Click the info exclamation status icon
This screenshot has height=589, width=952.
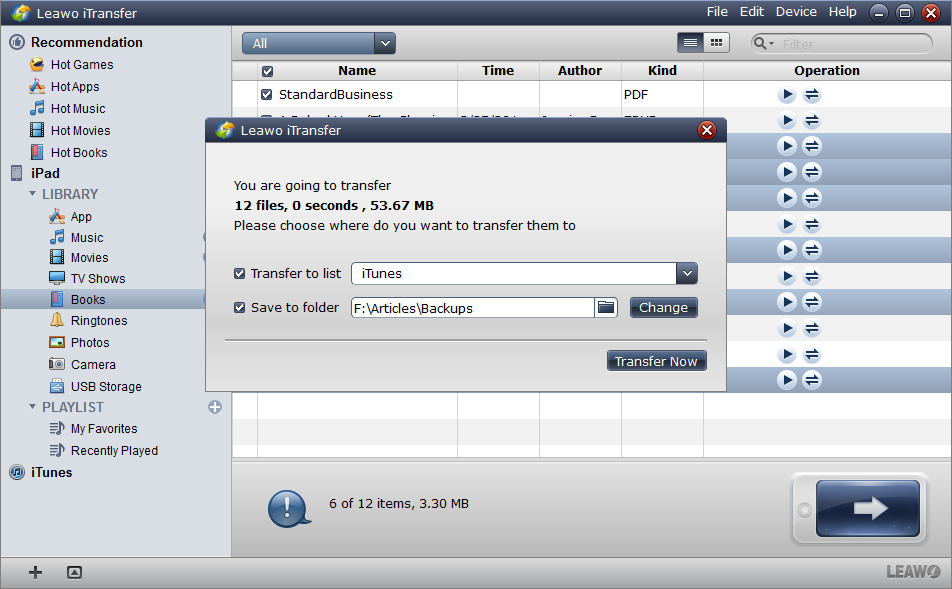click(x=288, y=508)
